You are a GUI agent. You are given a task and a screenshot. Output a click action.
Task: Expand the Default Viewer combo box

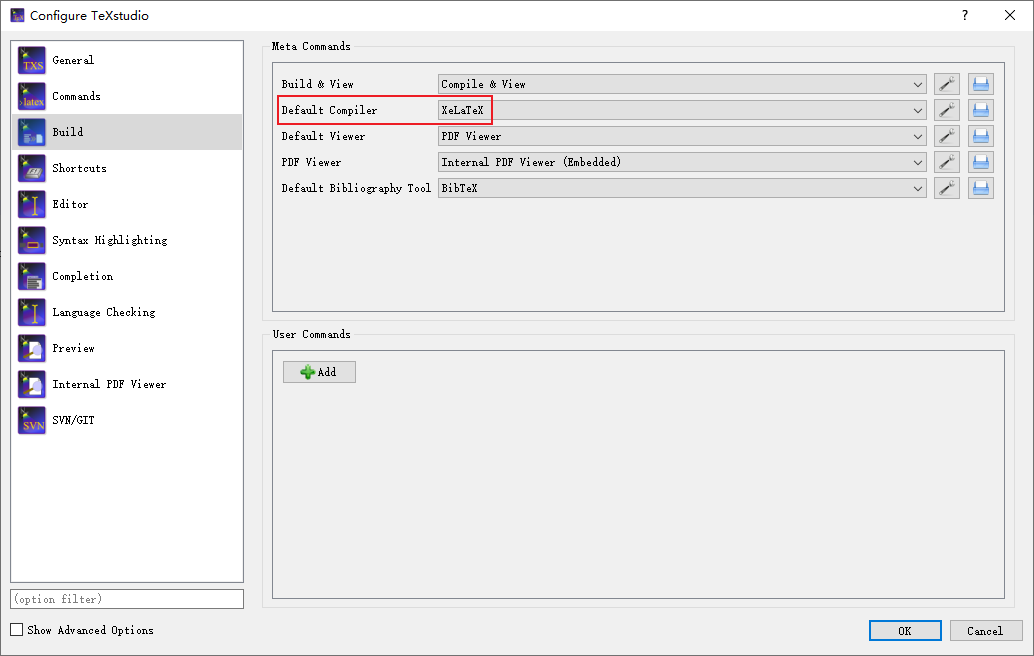(x=682, y=136)
